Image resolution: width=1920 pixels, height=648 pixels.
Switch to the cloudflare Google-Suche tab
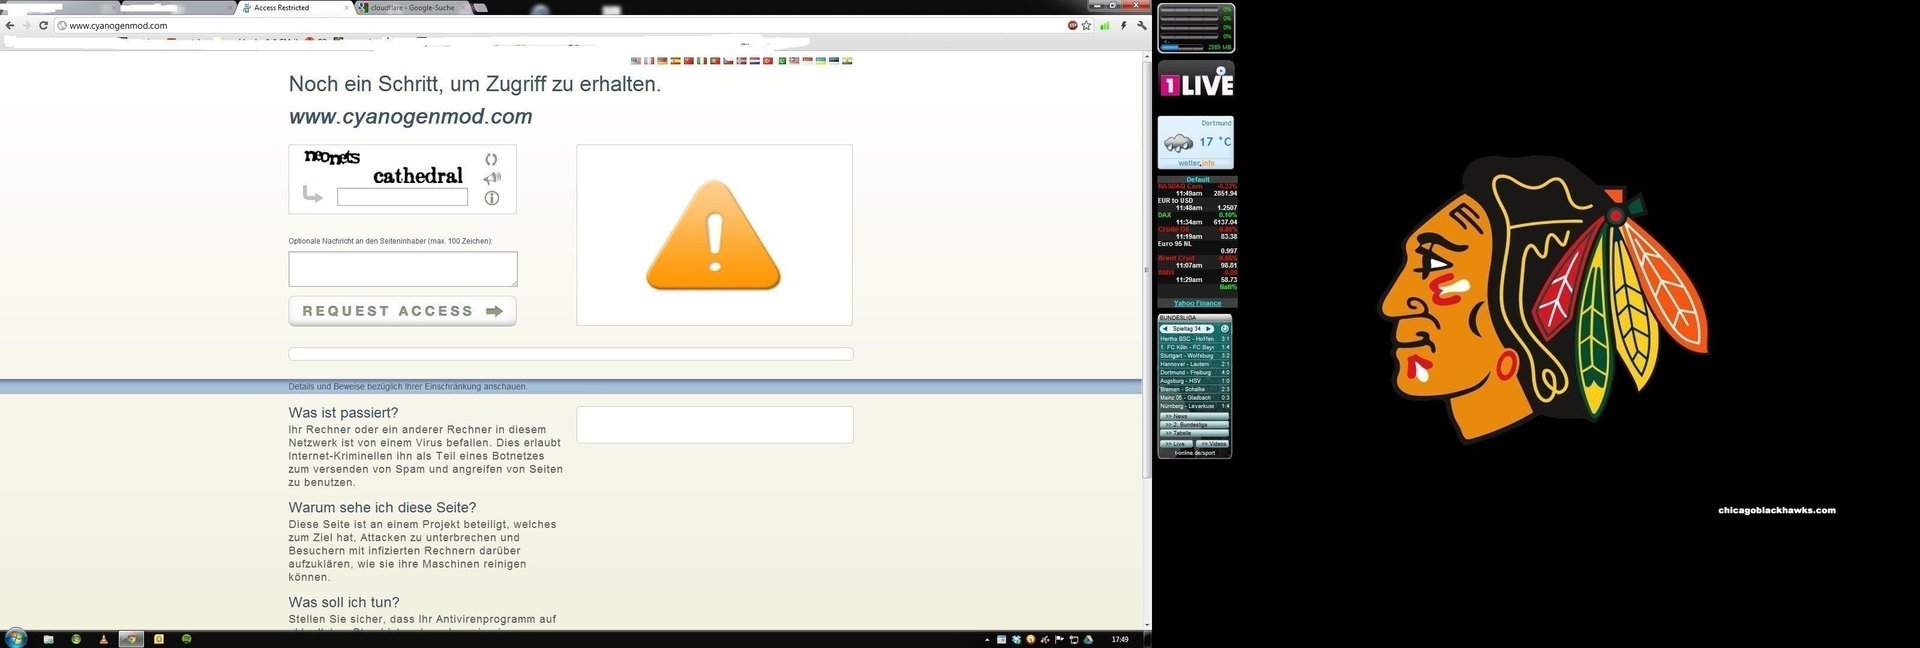[x=412, y=8]
